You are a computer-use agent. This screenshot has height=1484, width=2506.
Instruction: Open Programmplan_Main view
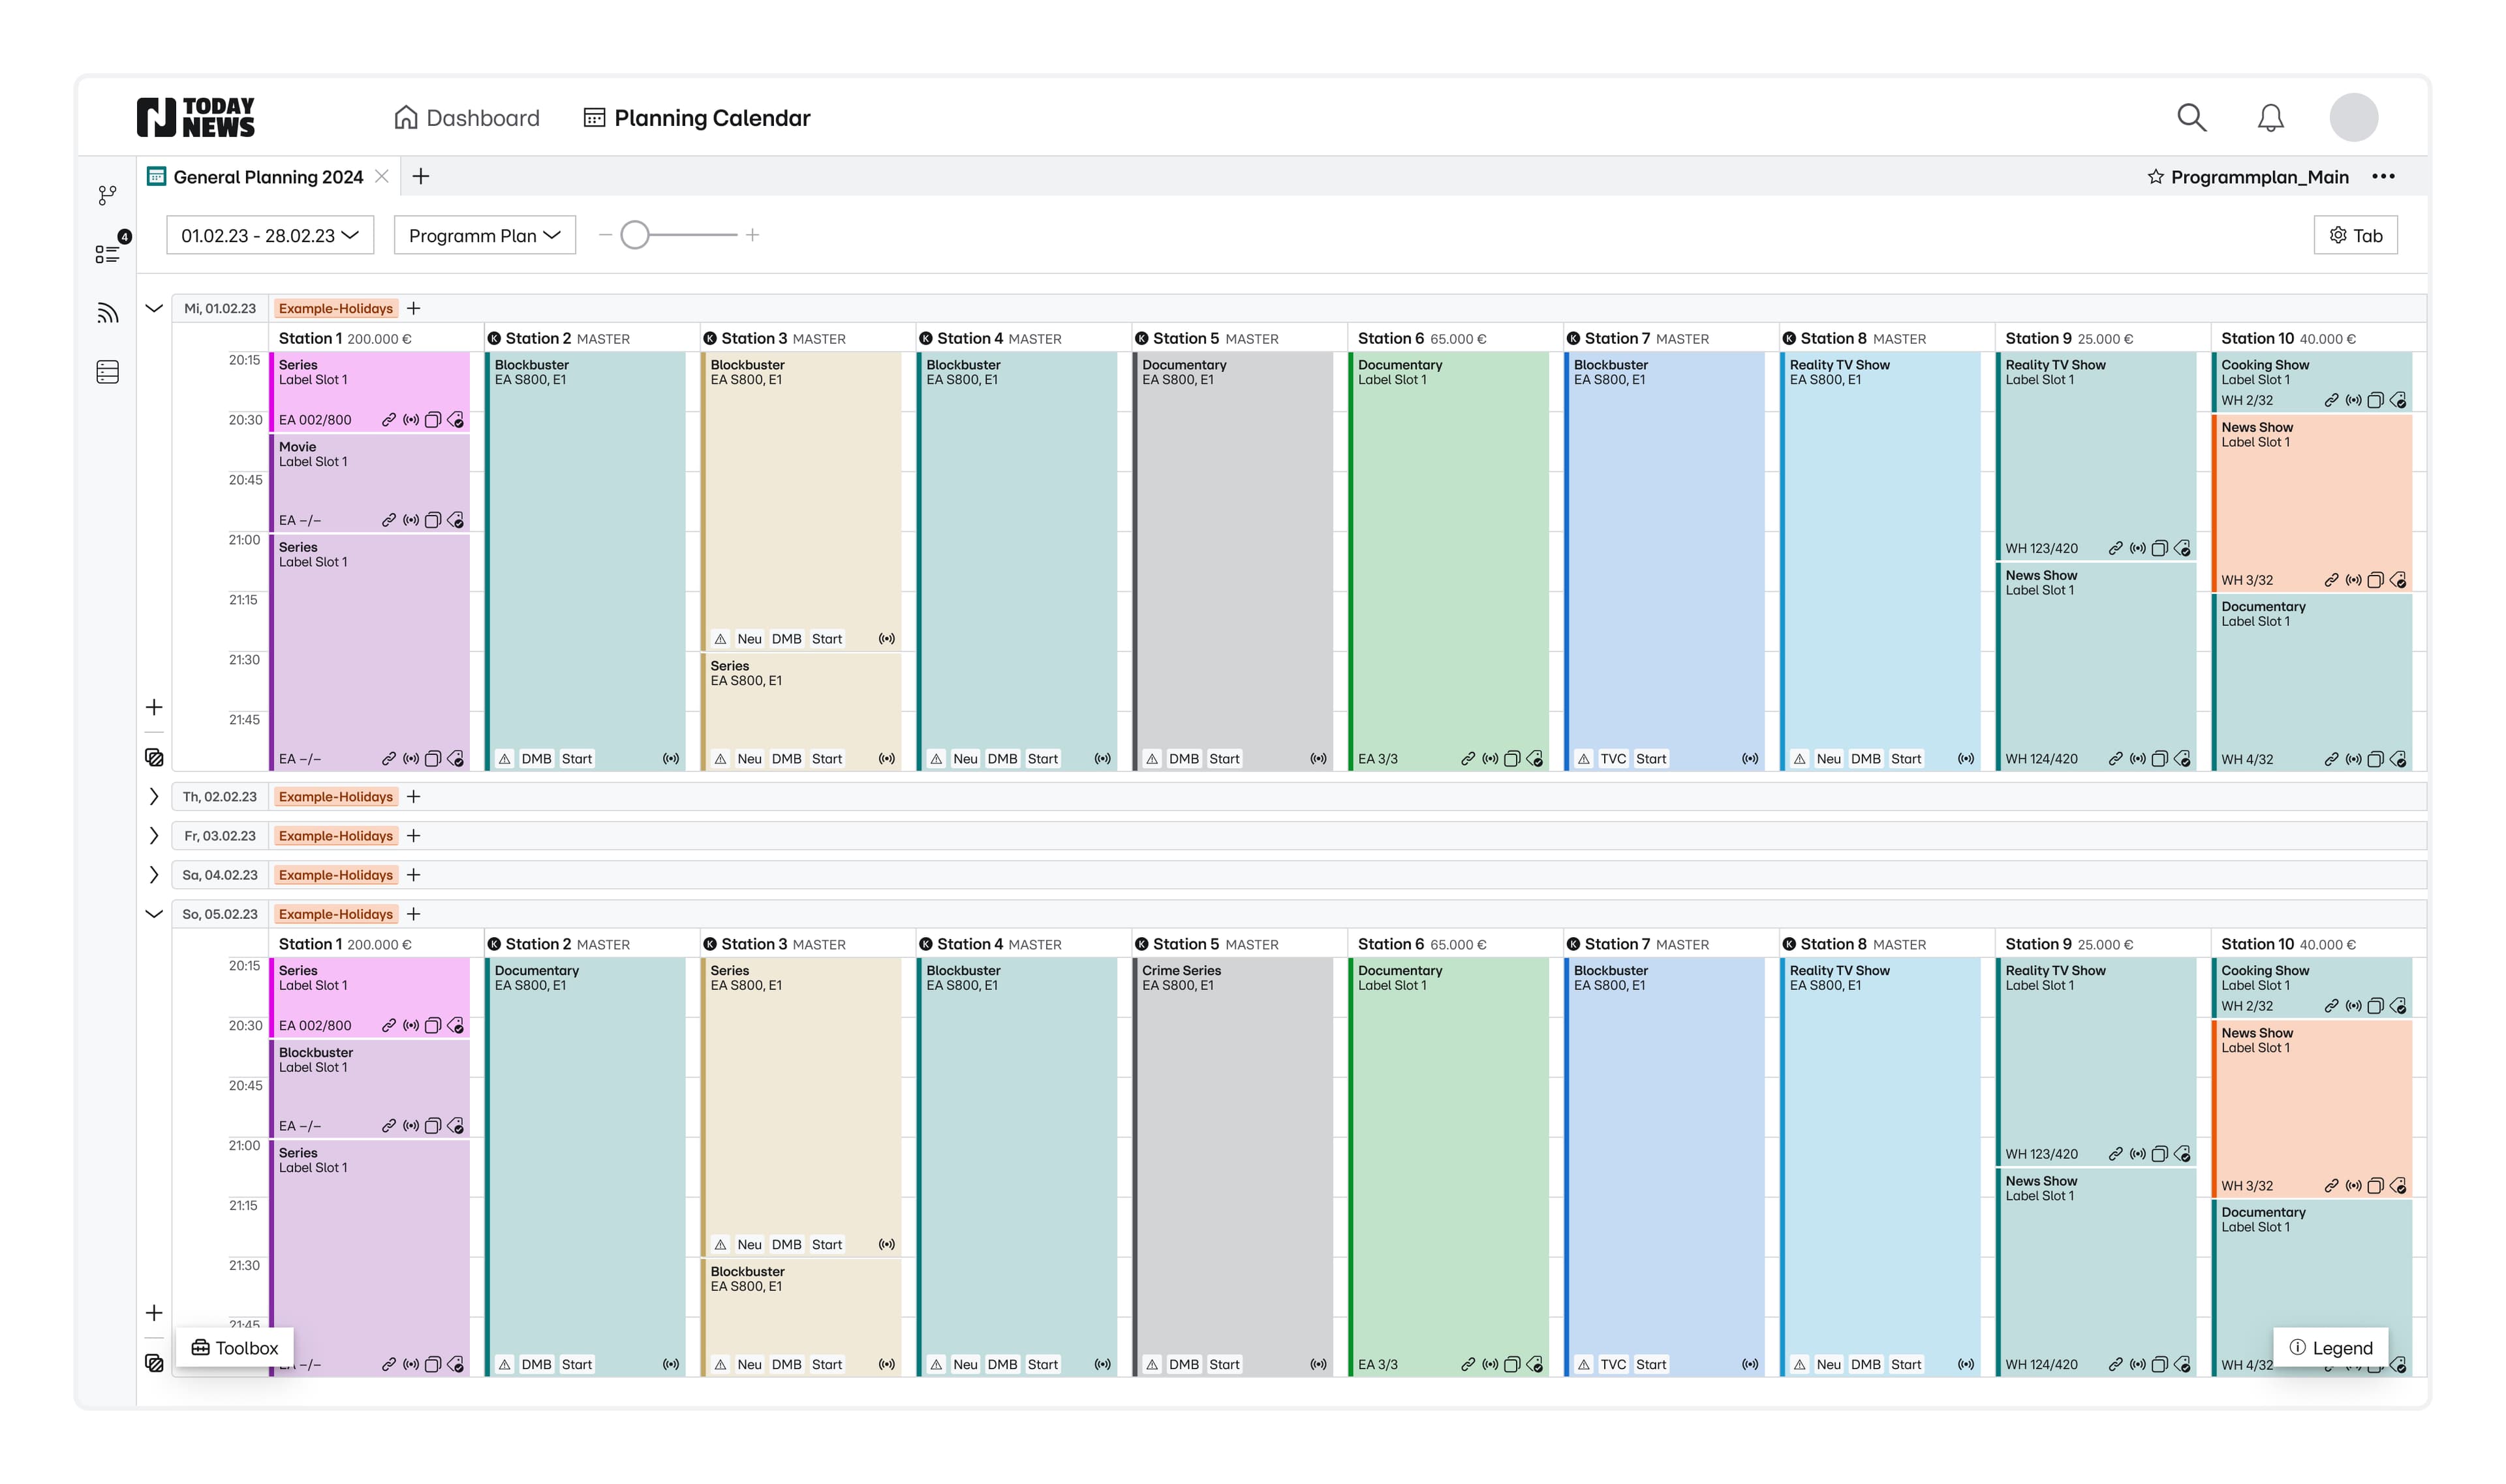pos(2259,177)
